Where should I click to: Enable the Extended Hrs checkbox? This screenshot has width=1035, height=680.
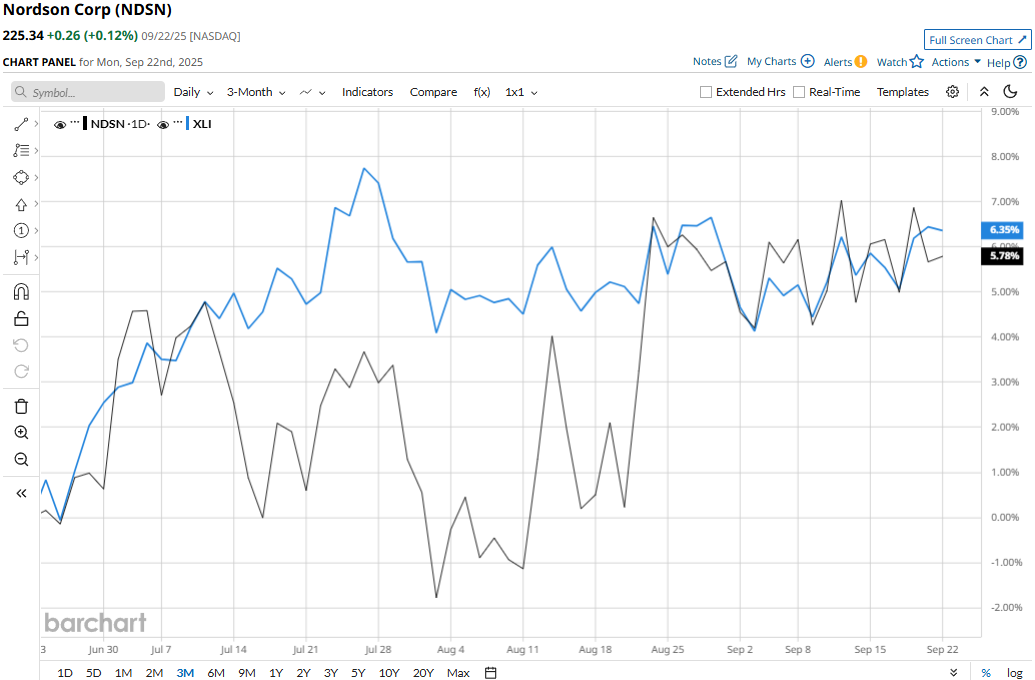(x=706, y=92)
